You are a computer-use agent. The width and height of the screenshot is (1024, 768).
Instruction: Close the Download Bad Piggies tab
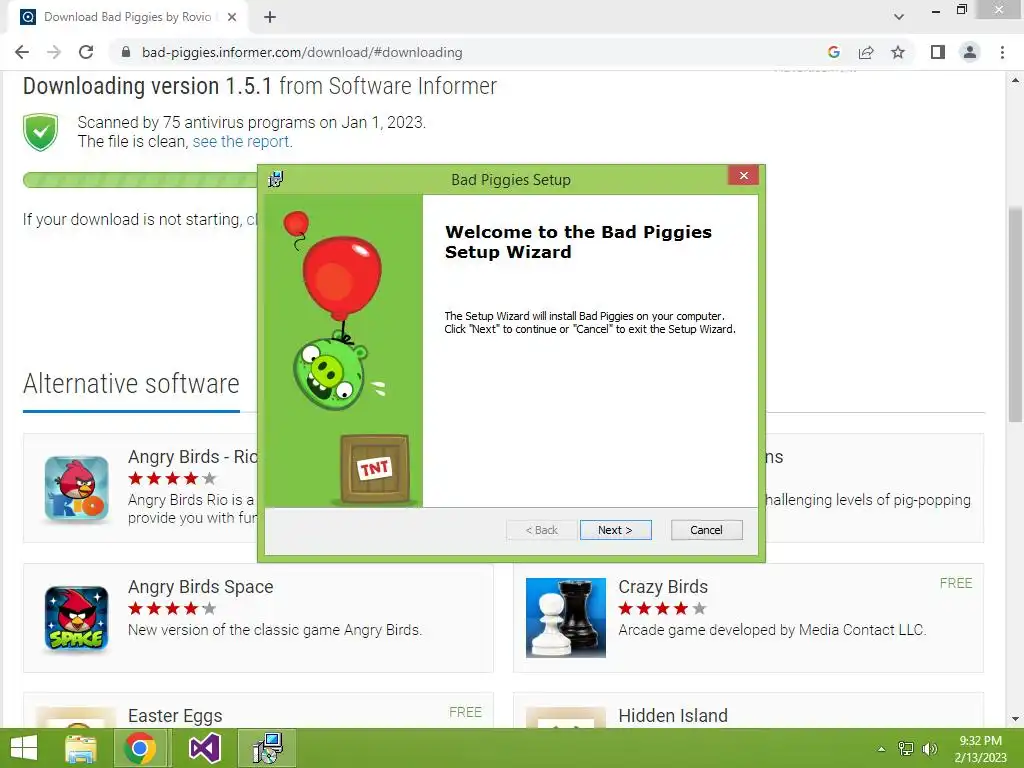232,17
